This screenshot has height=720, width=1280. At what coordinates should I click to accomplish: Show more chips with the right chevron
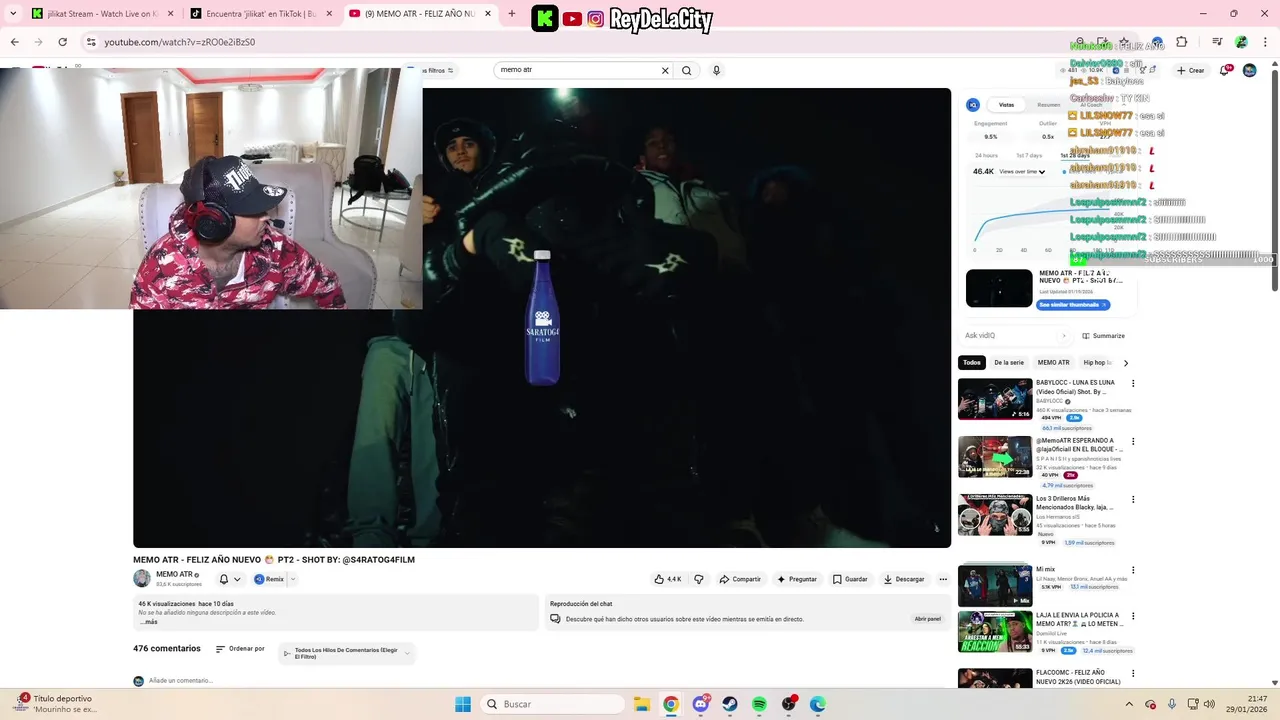point(1126,363)
